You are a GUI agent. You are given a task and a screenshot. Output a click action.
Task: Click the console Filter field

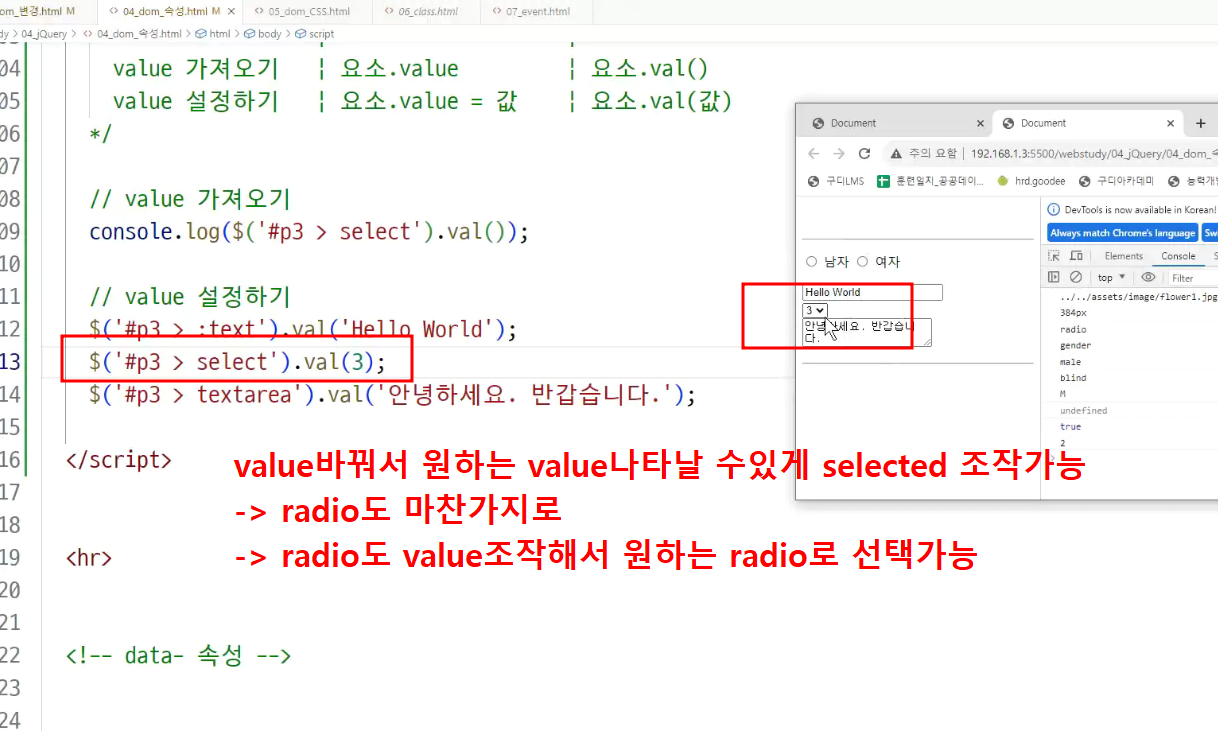tap(1192, 278)
